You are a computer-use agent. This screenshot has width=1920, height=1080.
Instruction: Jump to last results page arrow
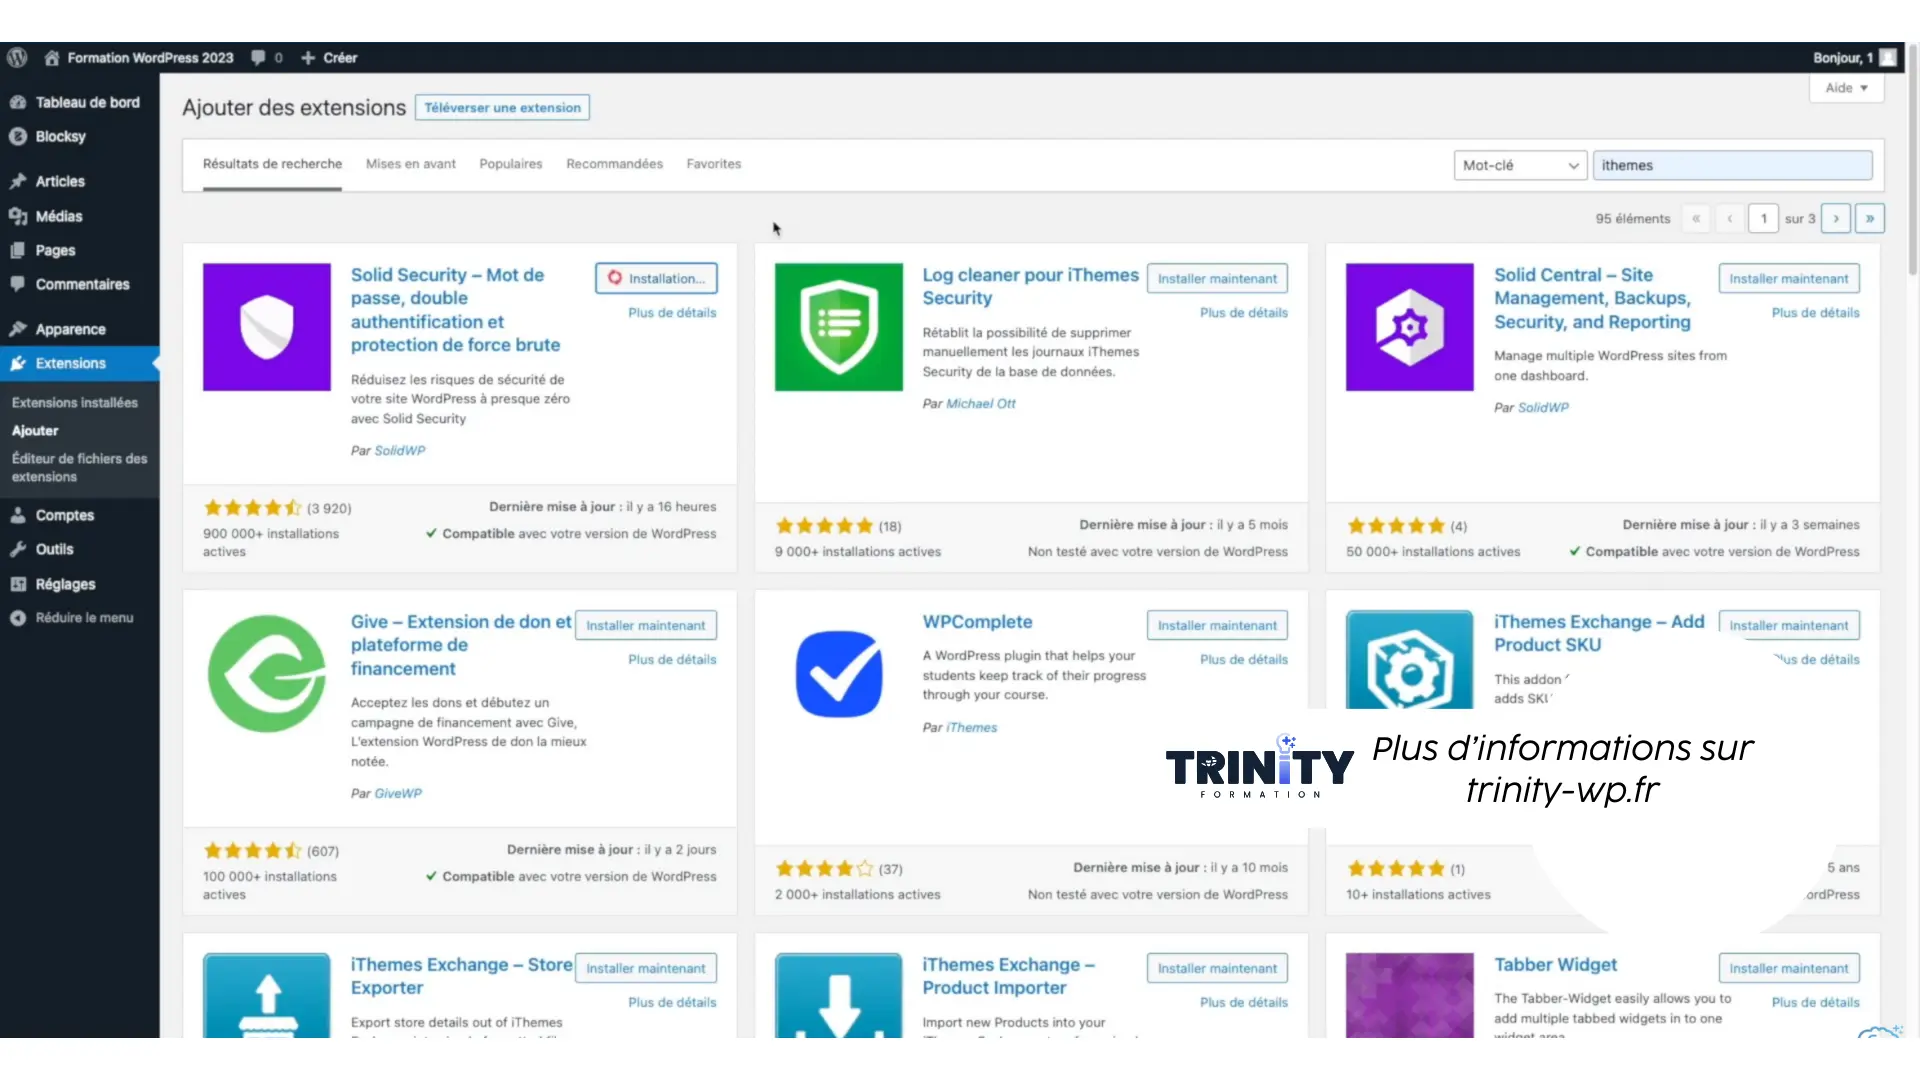(x=1869, y=219)
